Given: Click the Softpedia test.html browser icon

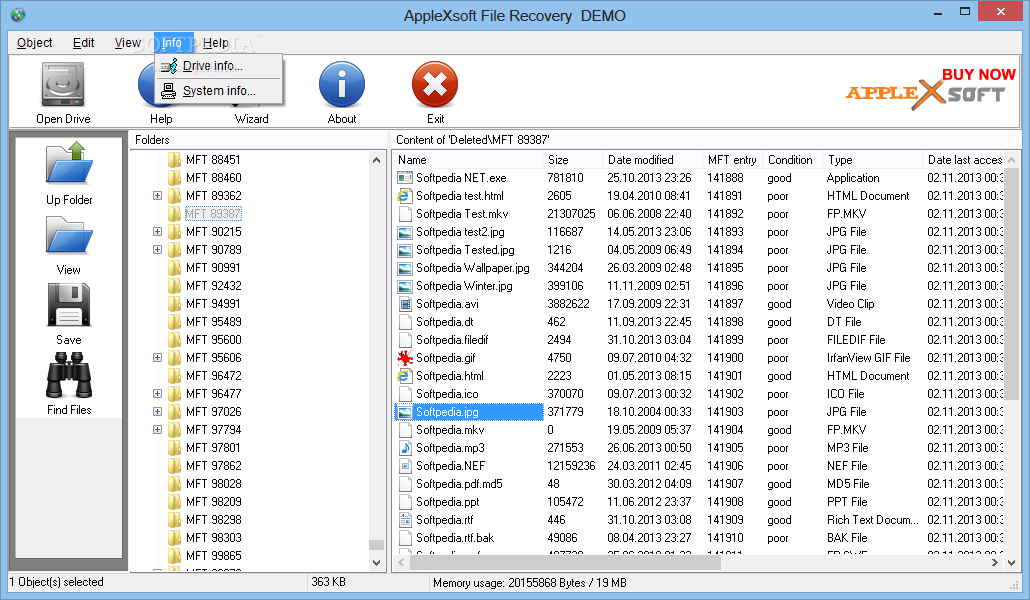Looking at the screenshot, I should 405,196.
